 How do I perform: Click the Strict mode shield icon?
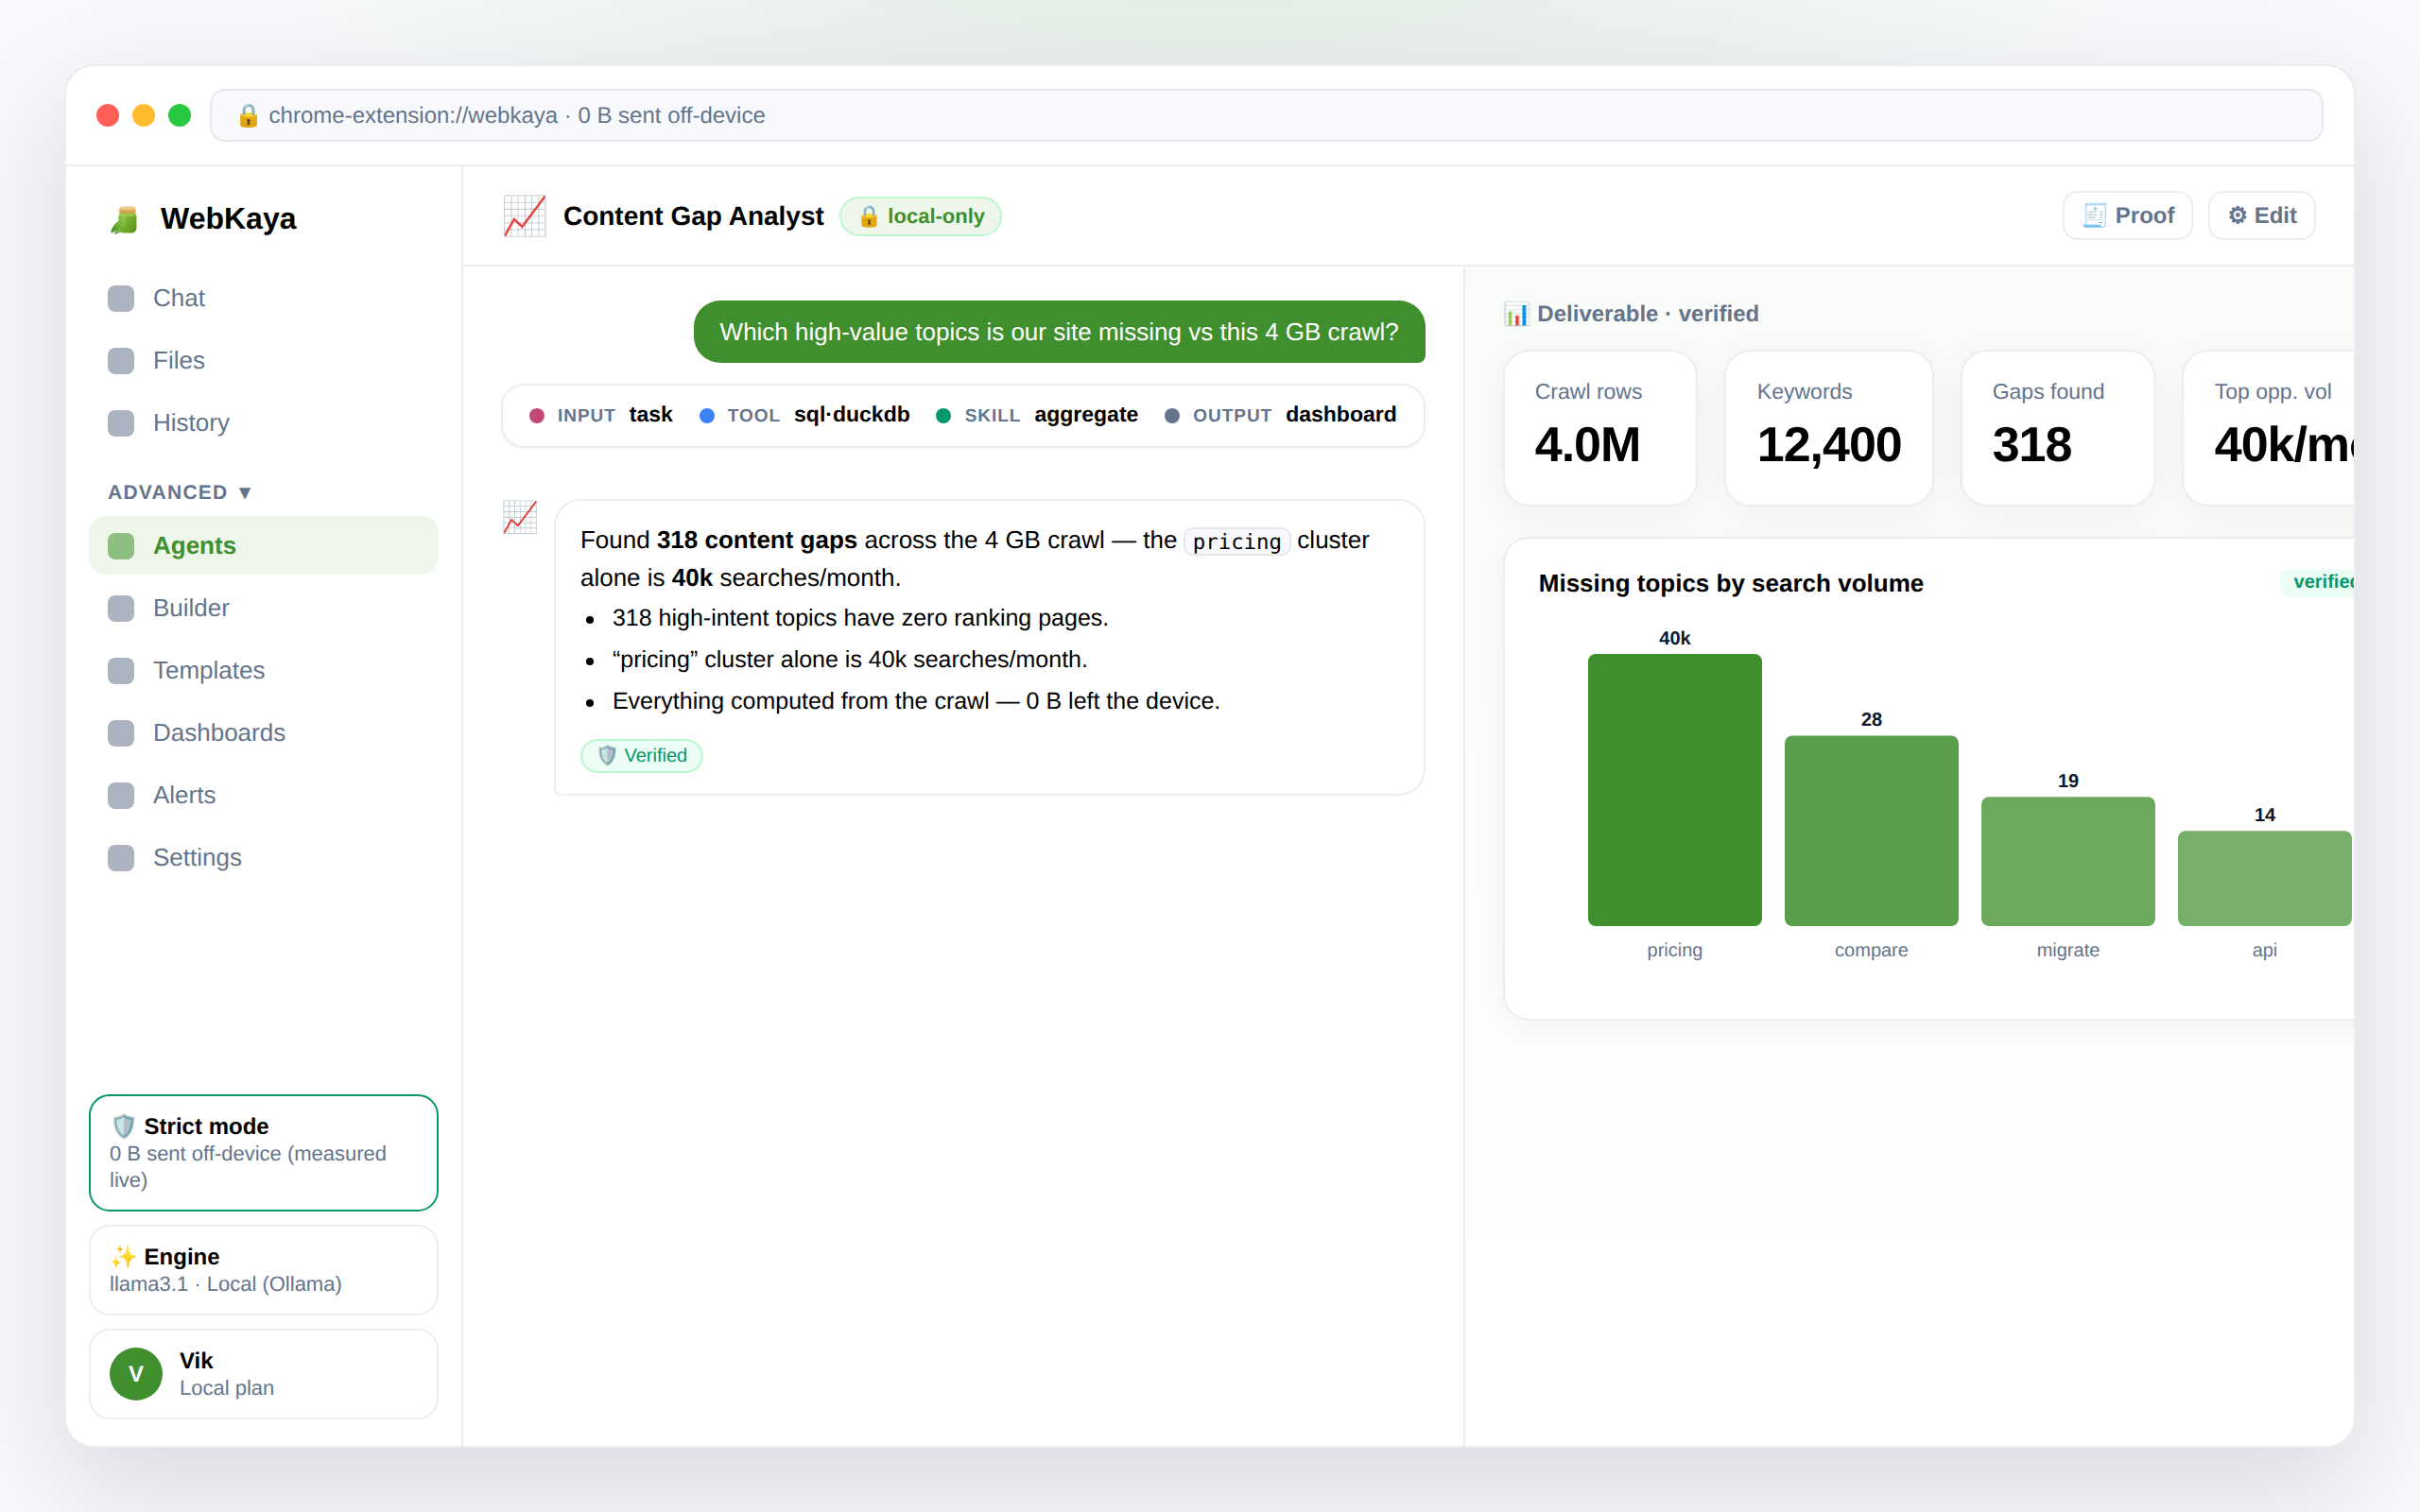click(x=123, y=1126)
